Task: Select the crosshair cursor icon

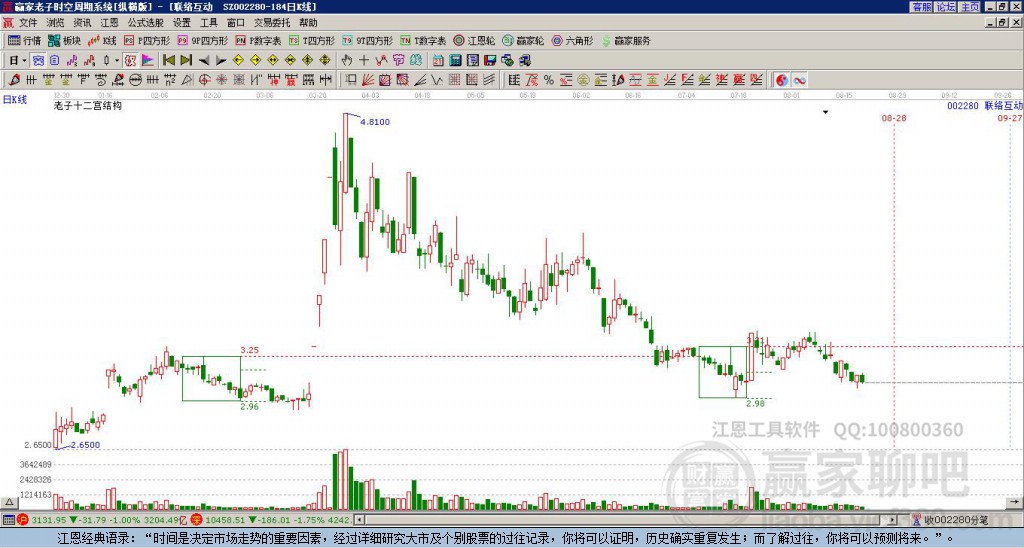Action: [364, 61]
